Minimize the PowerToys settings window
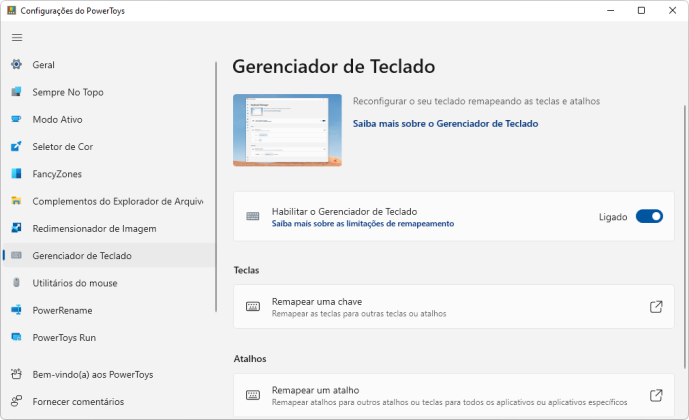This screenshot has width=689, height=420. 610,10
